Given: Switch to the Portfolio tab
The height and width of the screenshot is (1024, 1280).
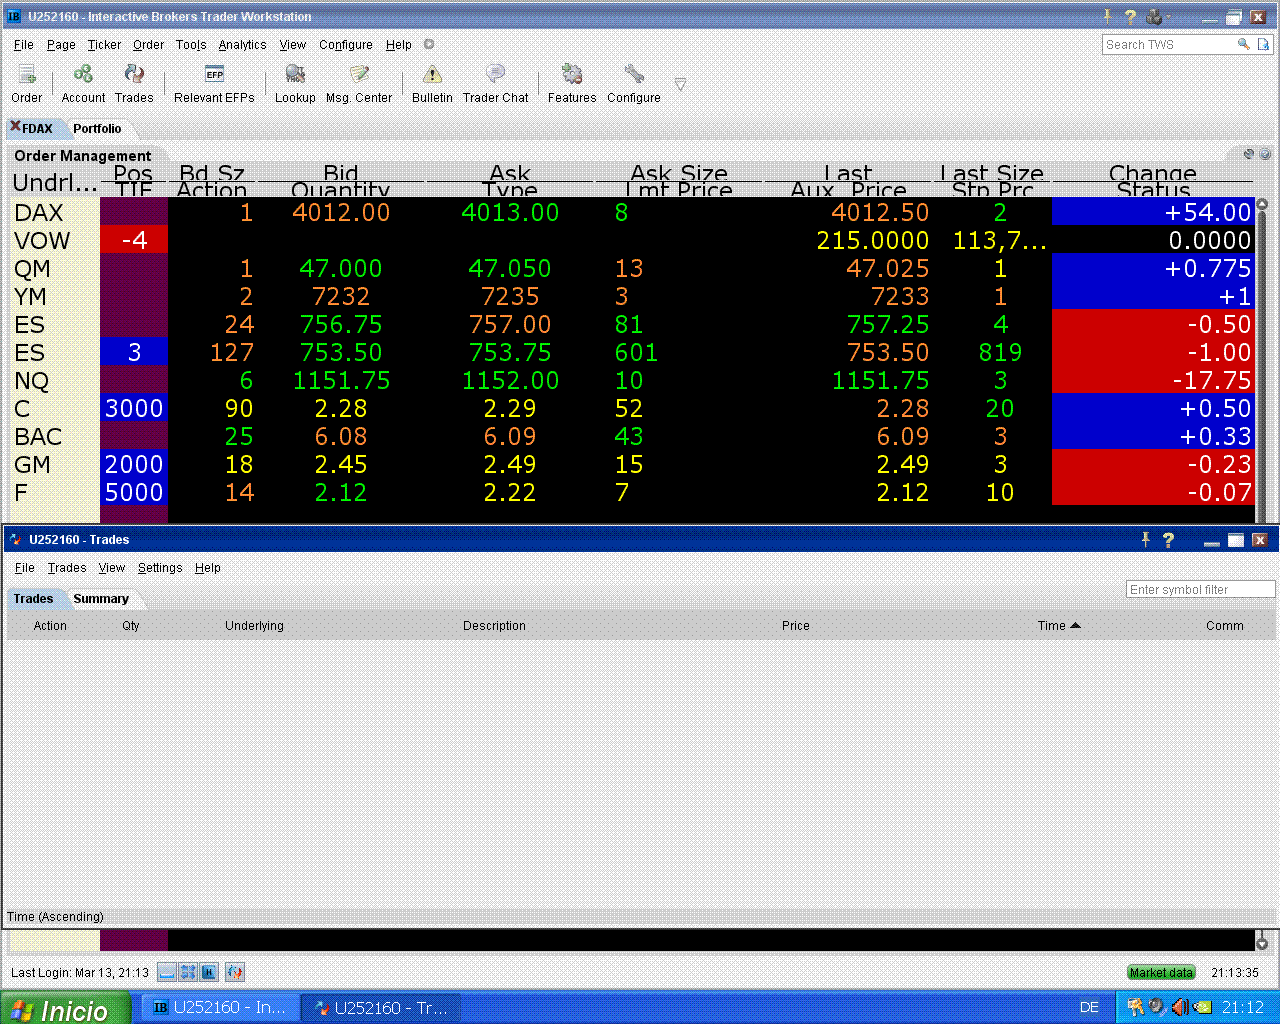Looking at the screenshot, I should [x=97, y=128].
